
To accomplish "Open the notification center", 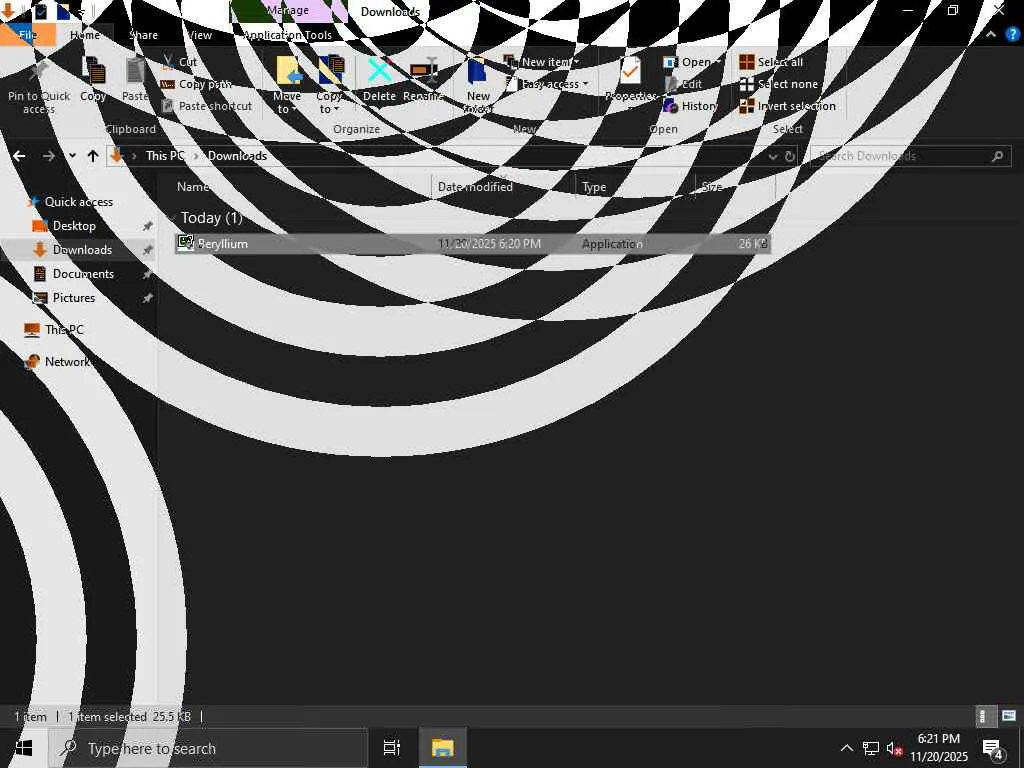I will [x=993, y=749].
